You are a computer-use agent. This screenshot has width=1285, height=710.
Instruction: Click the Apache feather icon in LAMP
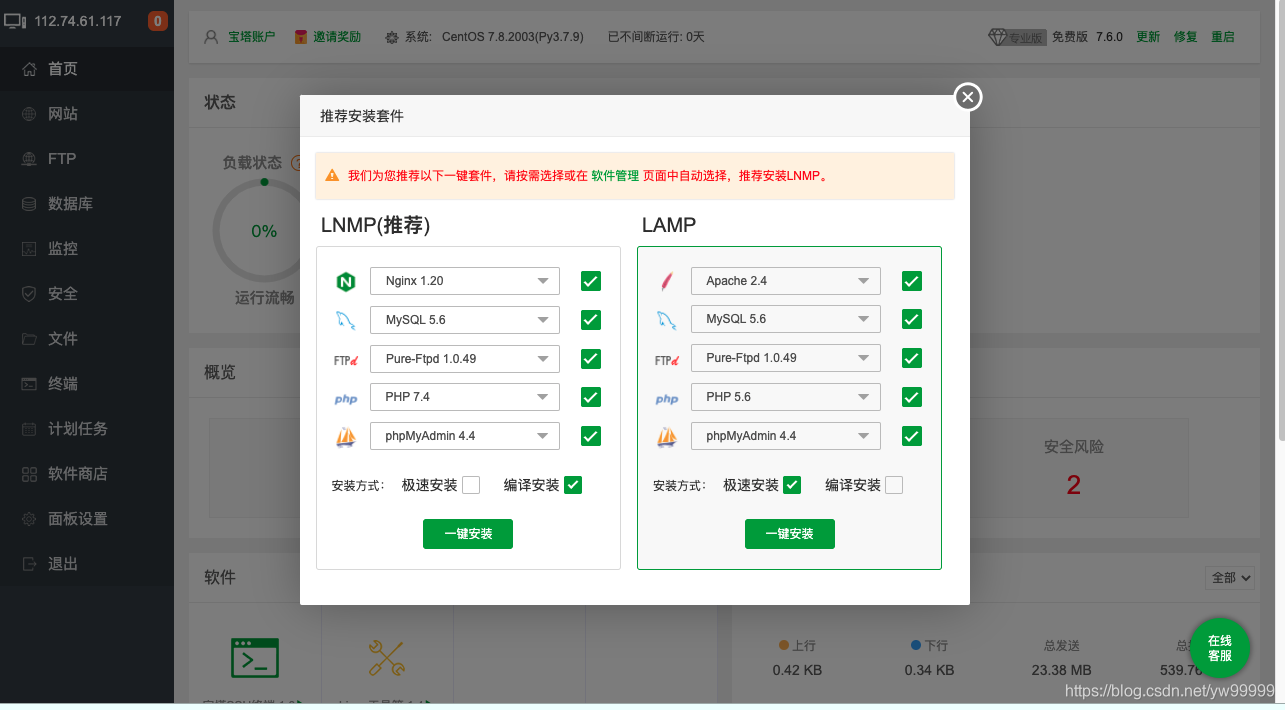[x=666, y=282]
